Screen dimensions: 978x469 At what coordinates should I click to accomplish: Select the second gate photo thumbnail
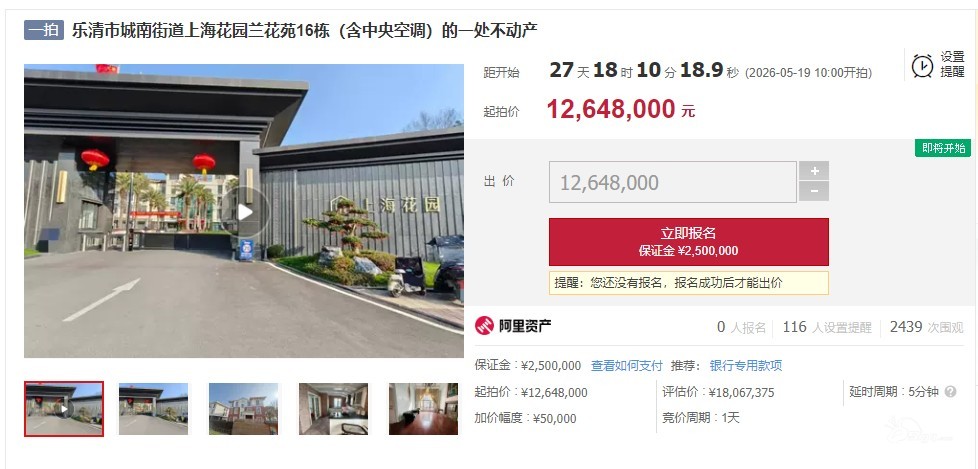pos(153,409)
